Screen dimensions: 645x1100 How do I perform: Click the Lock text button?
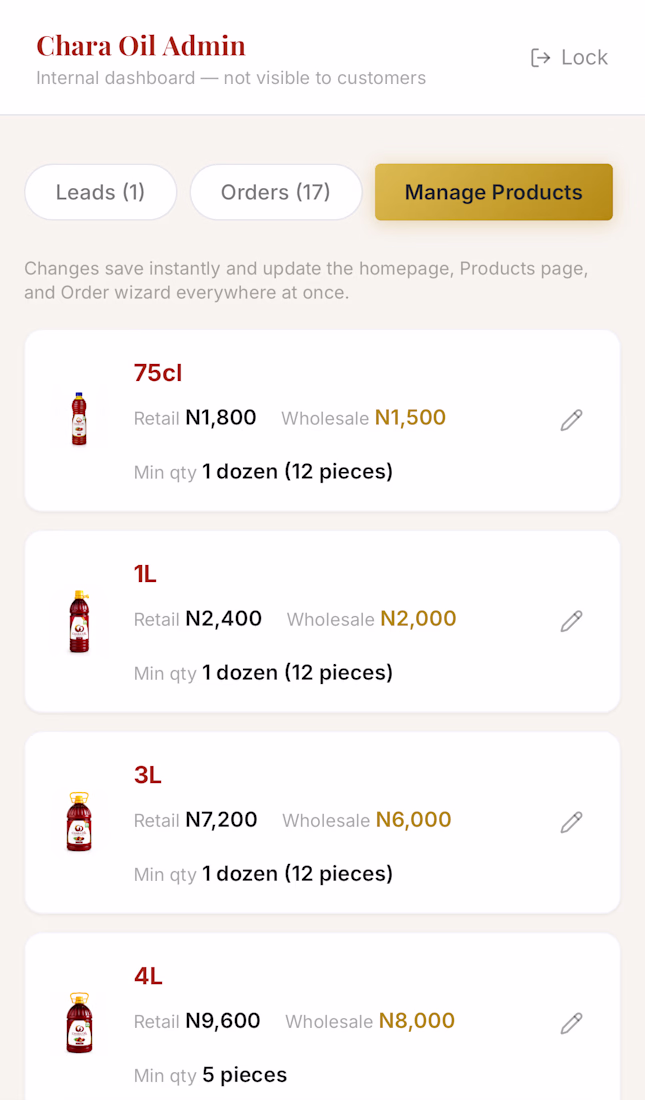coord(584,58)
